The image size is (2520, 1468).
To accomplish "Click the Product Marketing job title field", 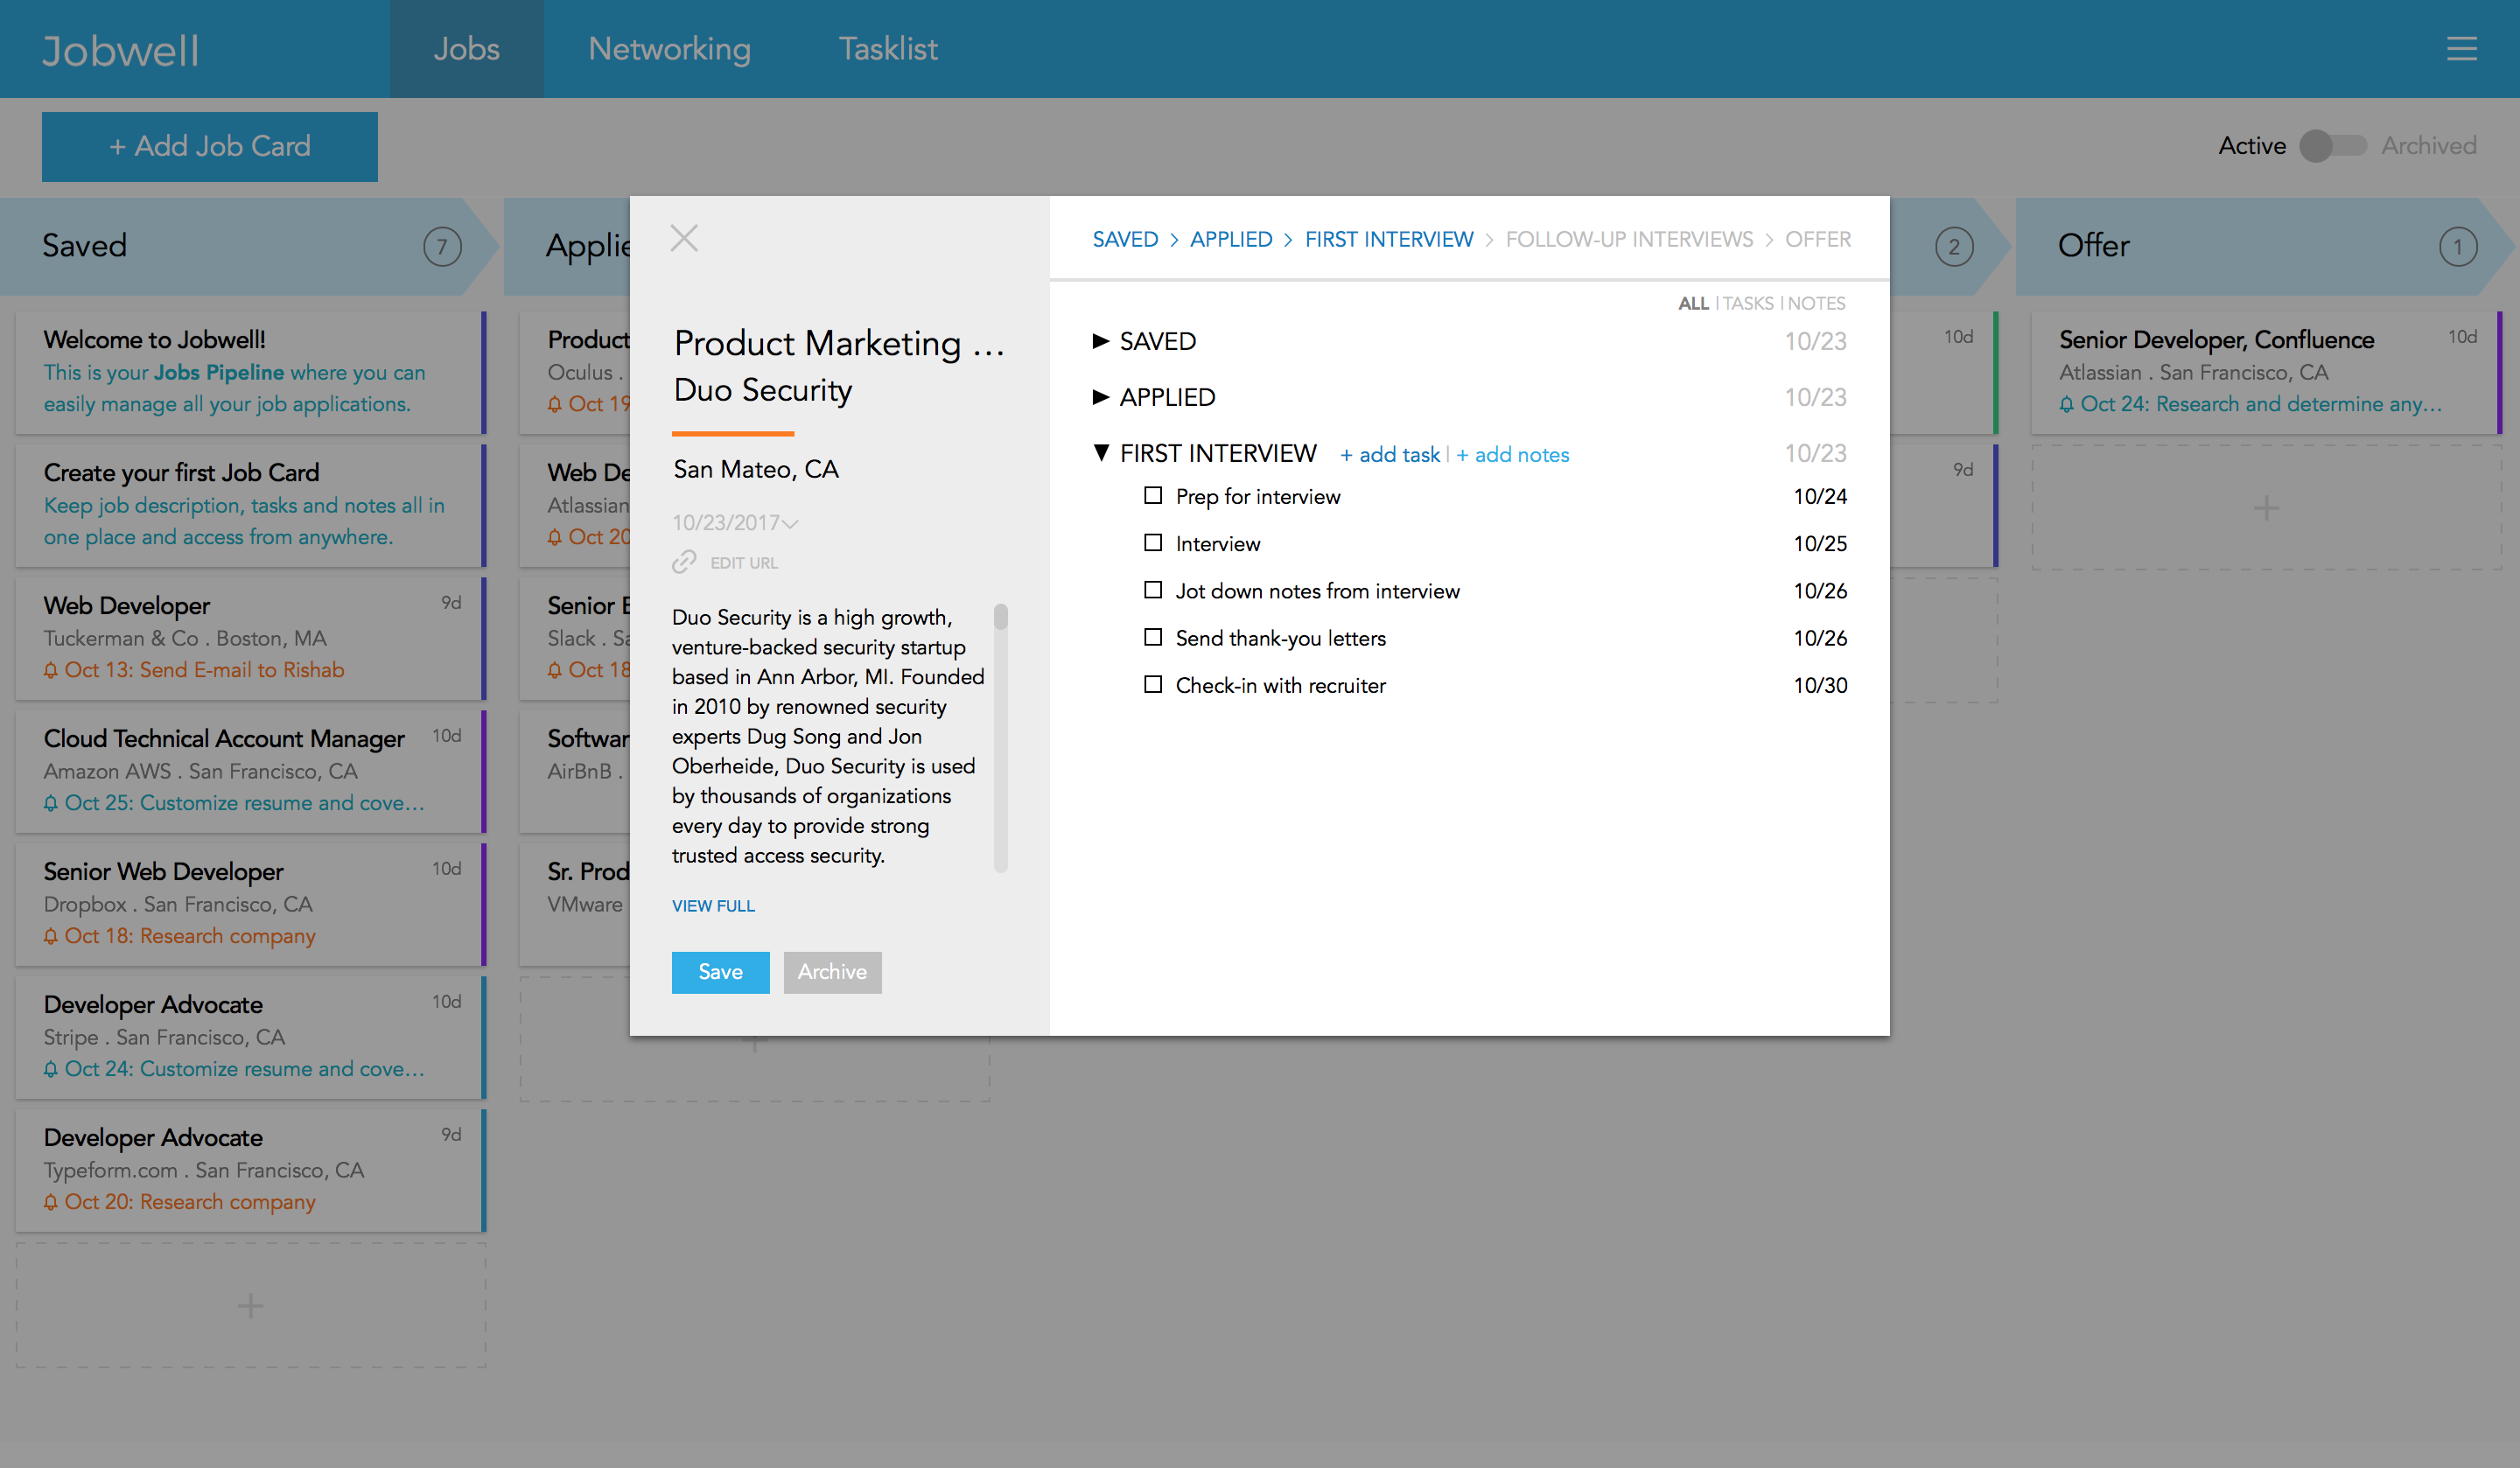I will (838, 344).
